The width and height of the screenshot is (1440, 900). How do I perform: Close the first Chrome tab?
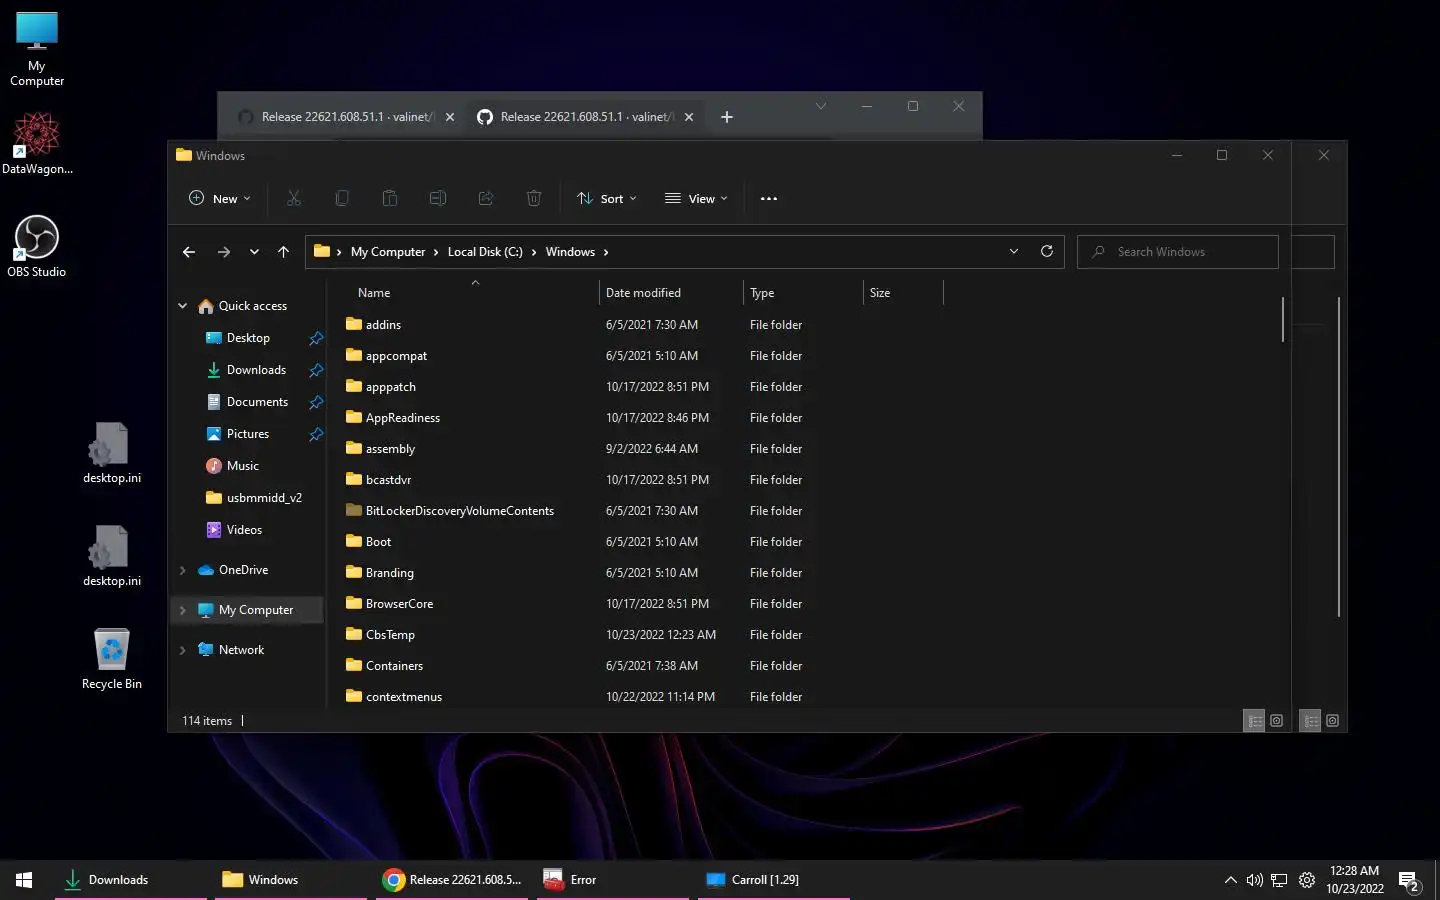[450, 117]
